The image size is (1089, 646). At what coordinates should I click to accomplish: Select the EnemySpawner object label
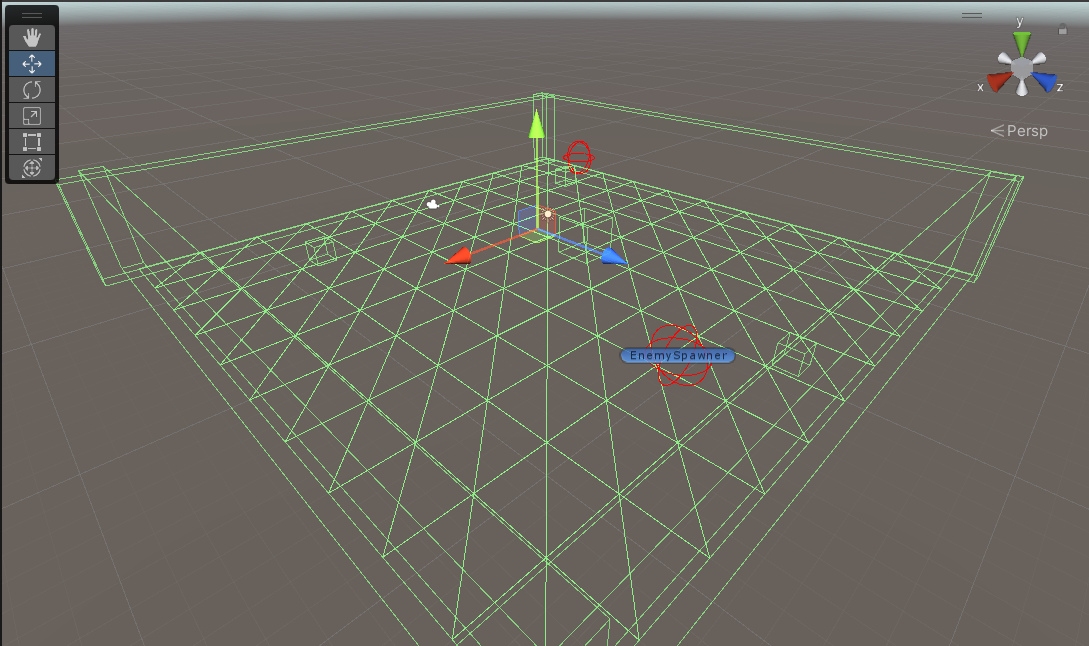tap(678, 356)
